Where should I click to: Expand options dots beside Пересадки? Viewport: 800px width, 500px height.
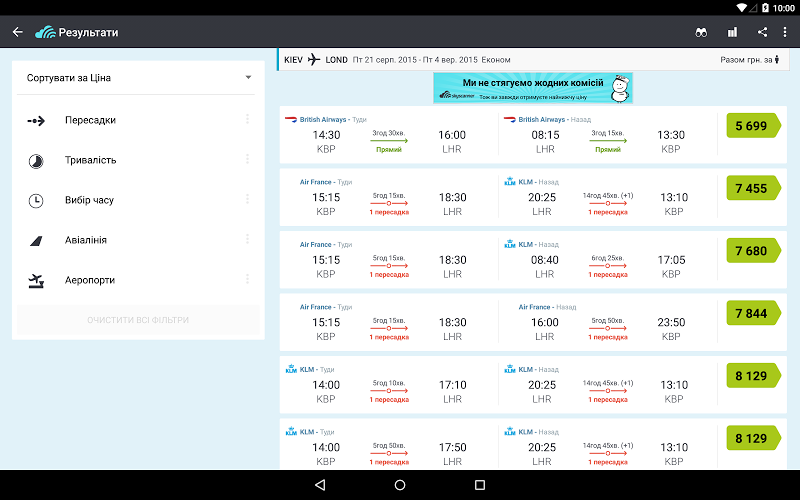pyautogui.click(x=247, y=119)
